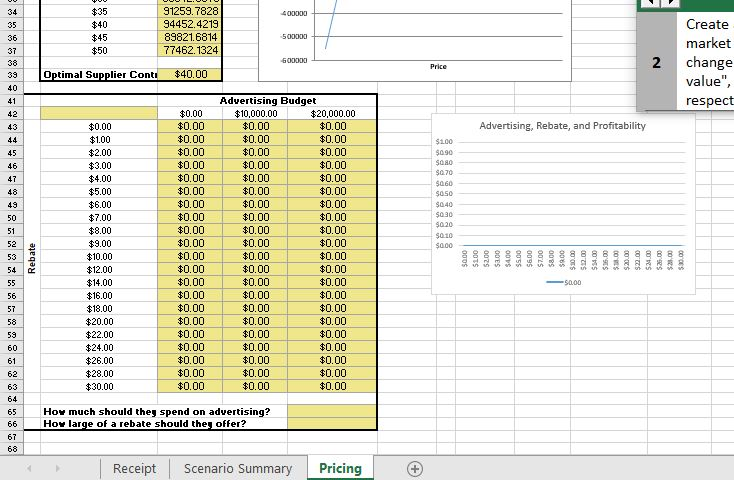The width and height of the screenshot is (734, 480).
Task: Click the vertical Rebate label
Action: pyautogui.click(x=32, y=258)
